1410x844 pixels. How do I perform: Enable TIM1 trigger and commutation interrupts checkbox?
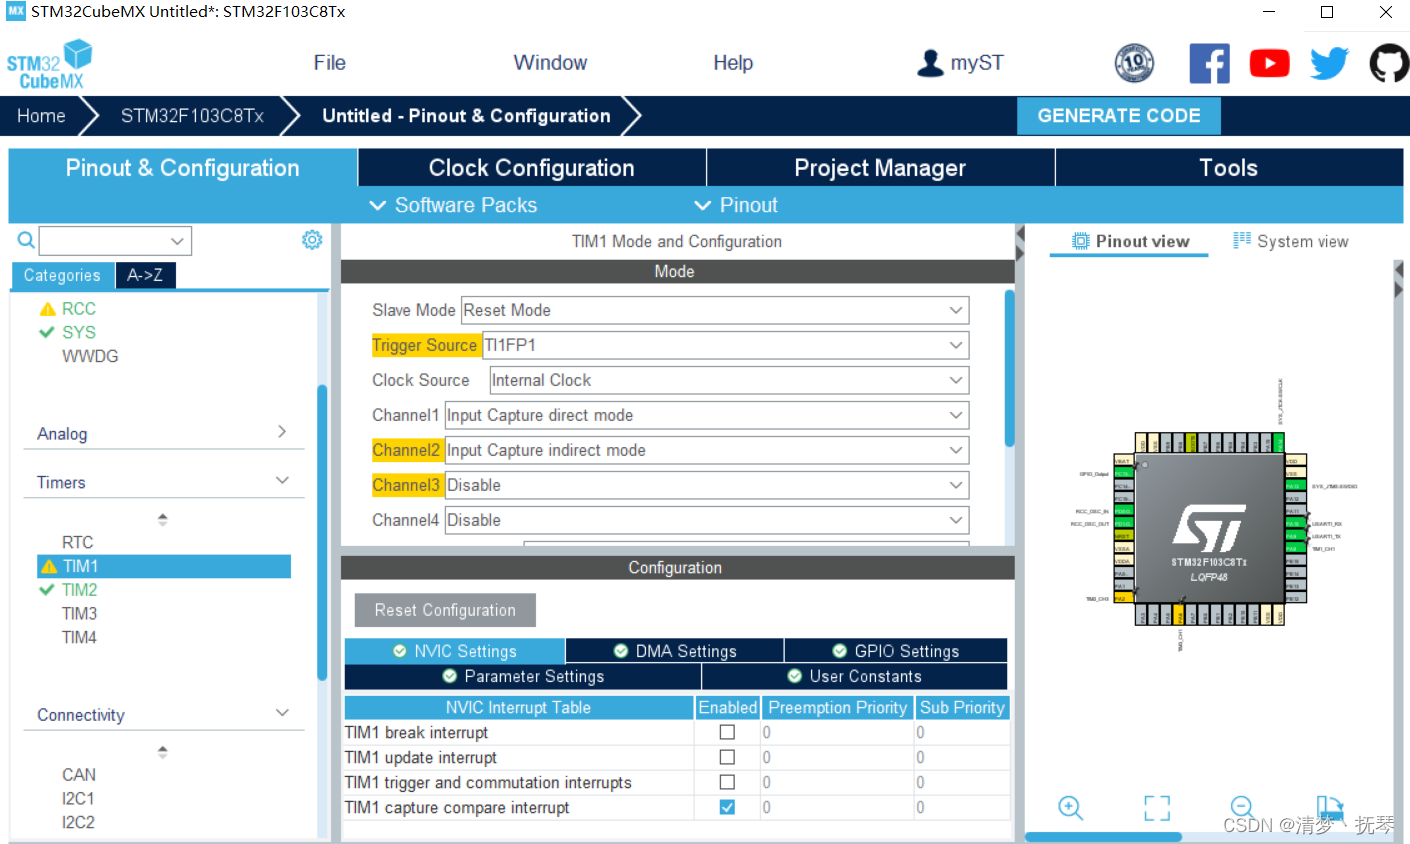(x=727, y=782)
